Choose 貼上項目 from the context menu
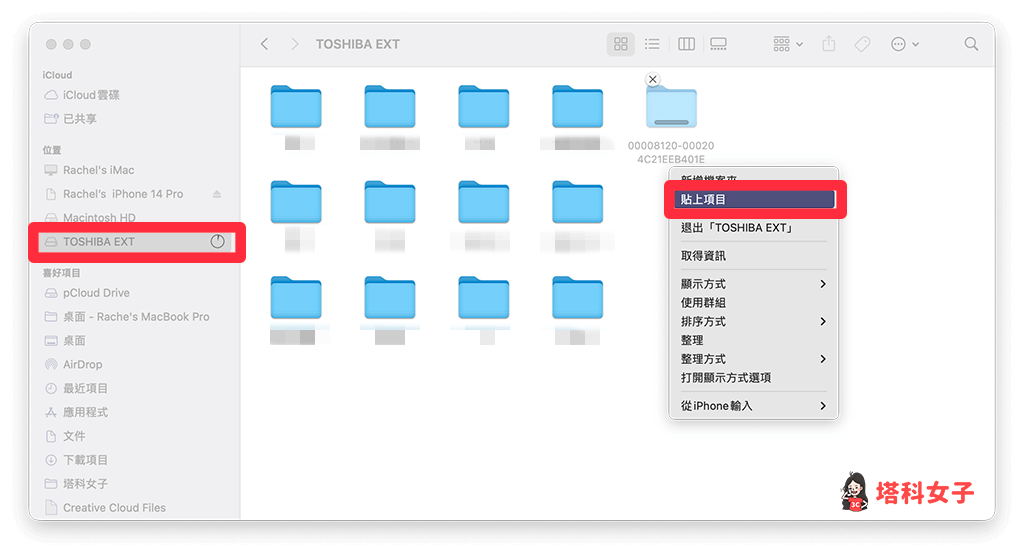Image resolution: width=1024 pixels, height=556 pixels. tap(754, 199)
